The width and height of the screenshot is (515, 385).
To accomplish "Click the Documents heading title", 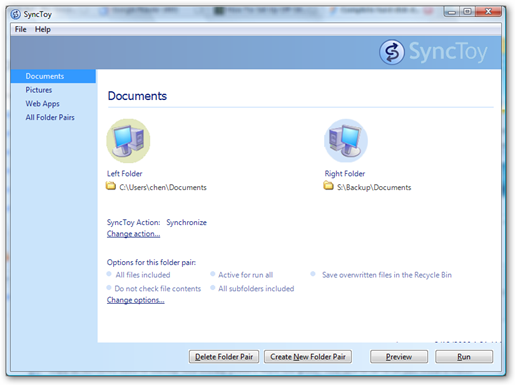I will pos(137,96).
